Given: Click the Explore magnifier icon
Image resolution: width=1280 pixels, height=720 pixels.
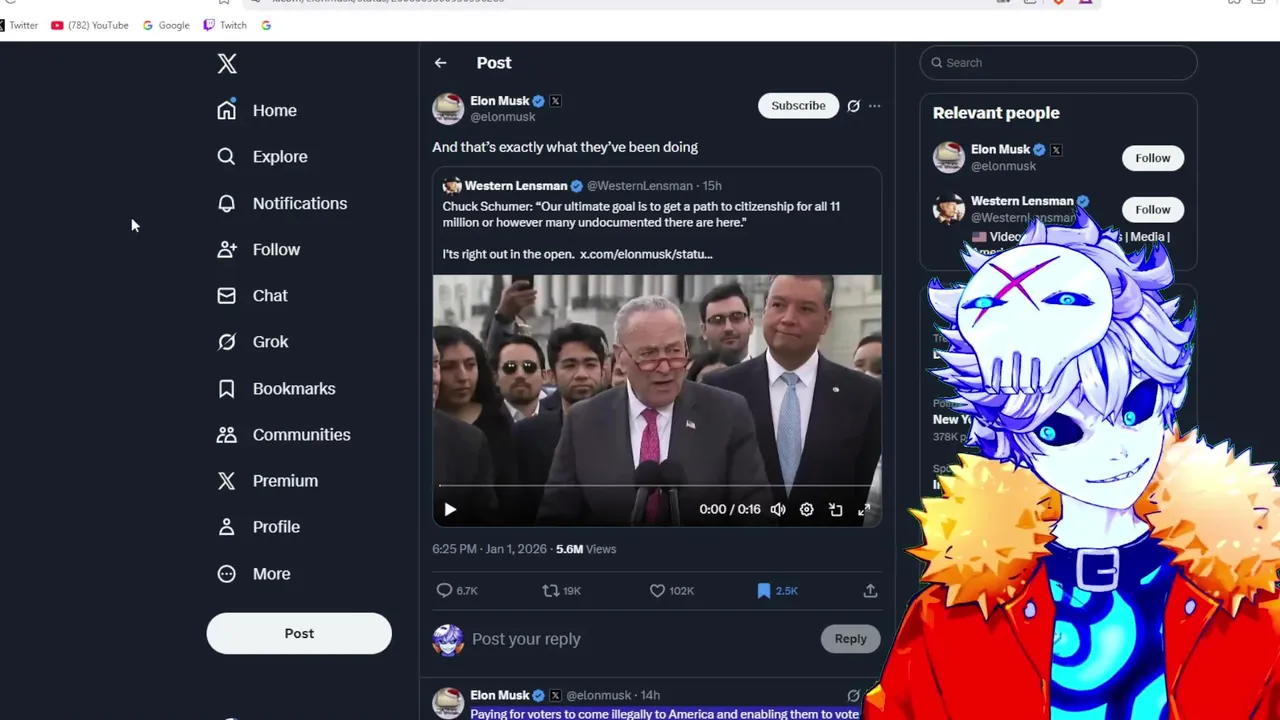Looking at the screenshot, I should point(227,156).
